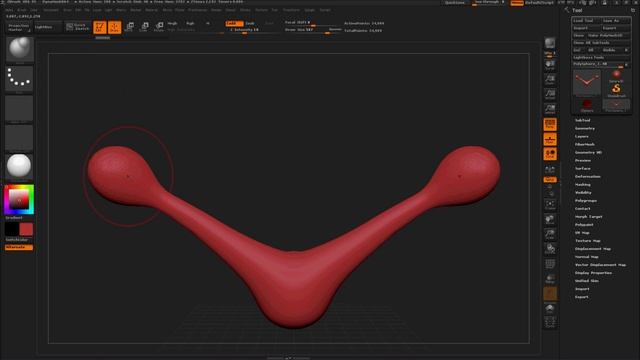Expand the Layers section
The image size is (640, 360).
pyautogui.click(x=581, y=136)
